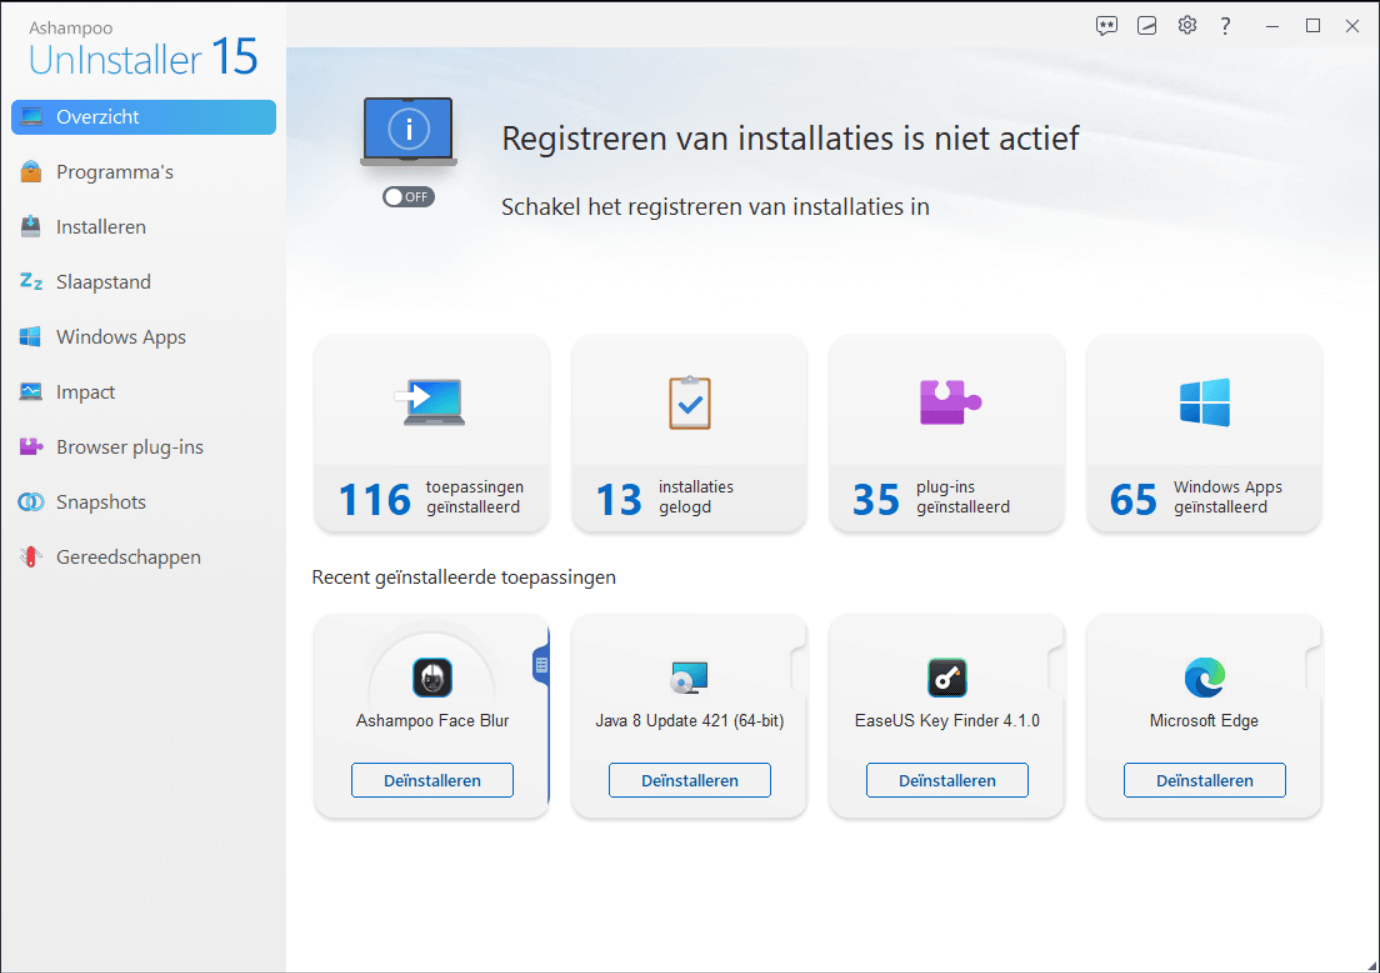Click the Snapshots icon in sidebar

coord(31,502)
